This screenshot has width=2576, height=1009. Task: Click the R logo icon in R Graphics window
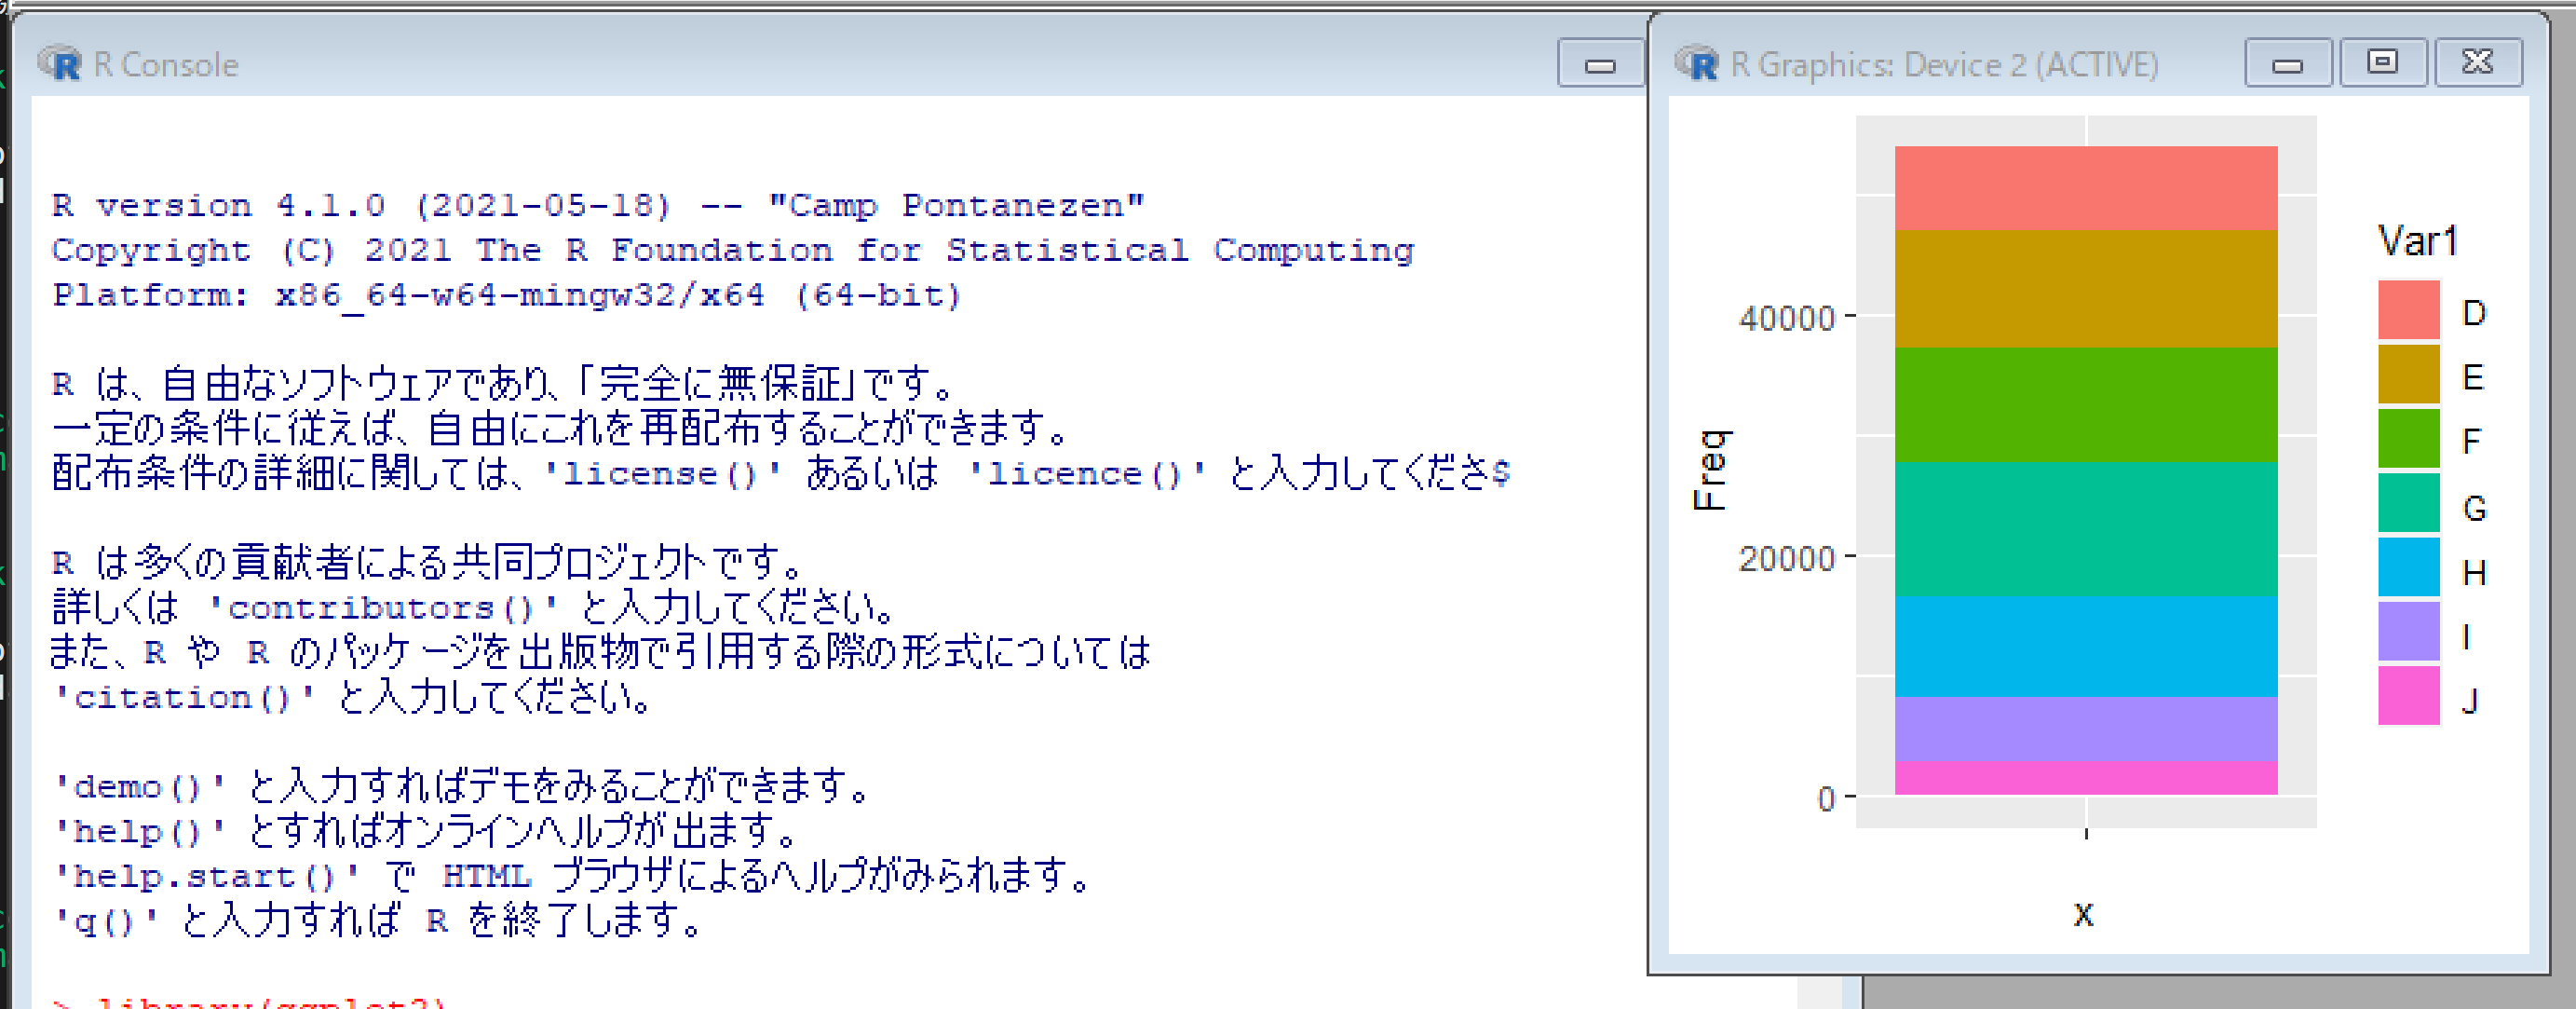pos(1696,64)
